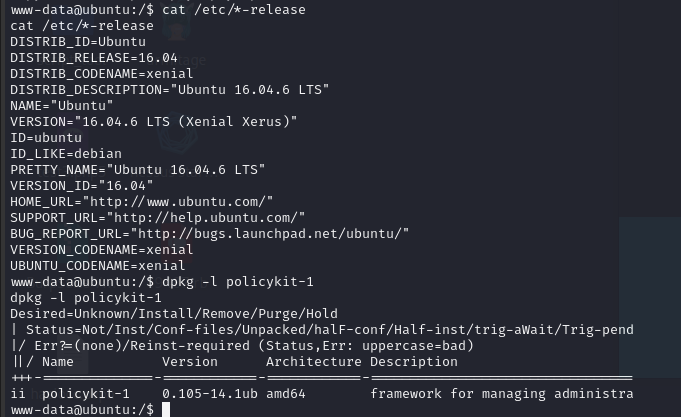Click the terminal cursor at the last prompt
This screenshot has height=417, width=681.
[167, 410]
